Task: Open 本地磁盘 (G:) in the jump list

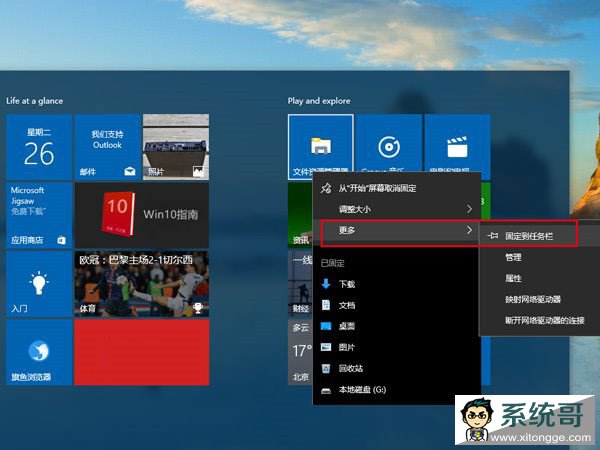Action: point(397,390)
